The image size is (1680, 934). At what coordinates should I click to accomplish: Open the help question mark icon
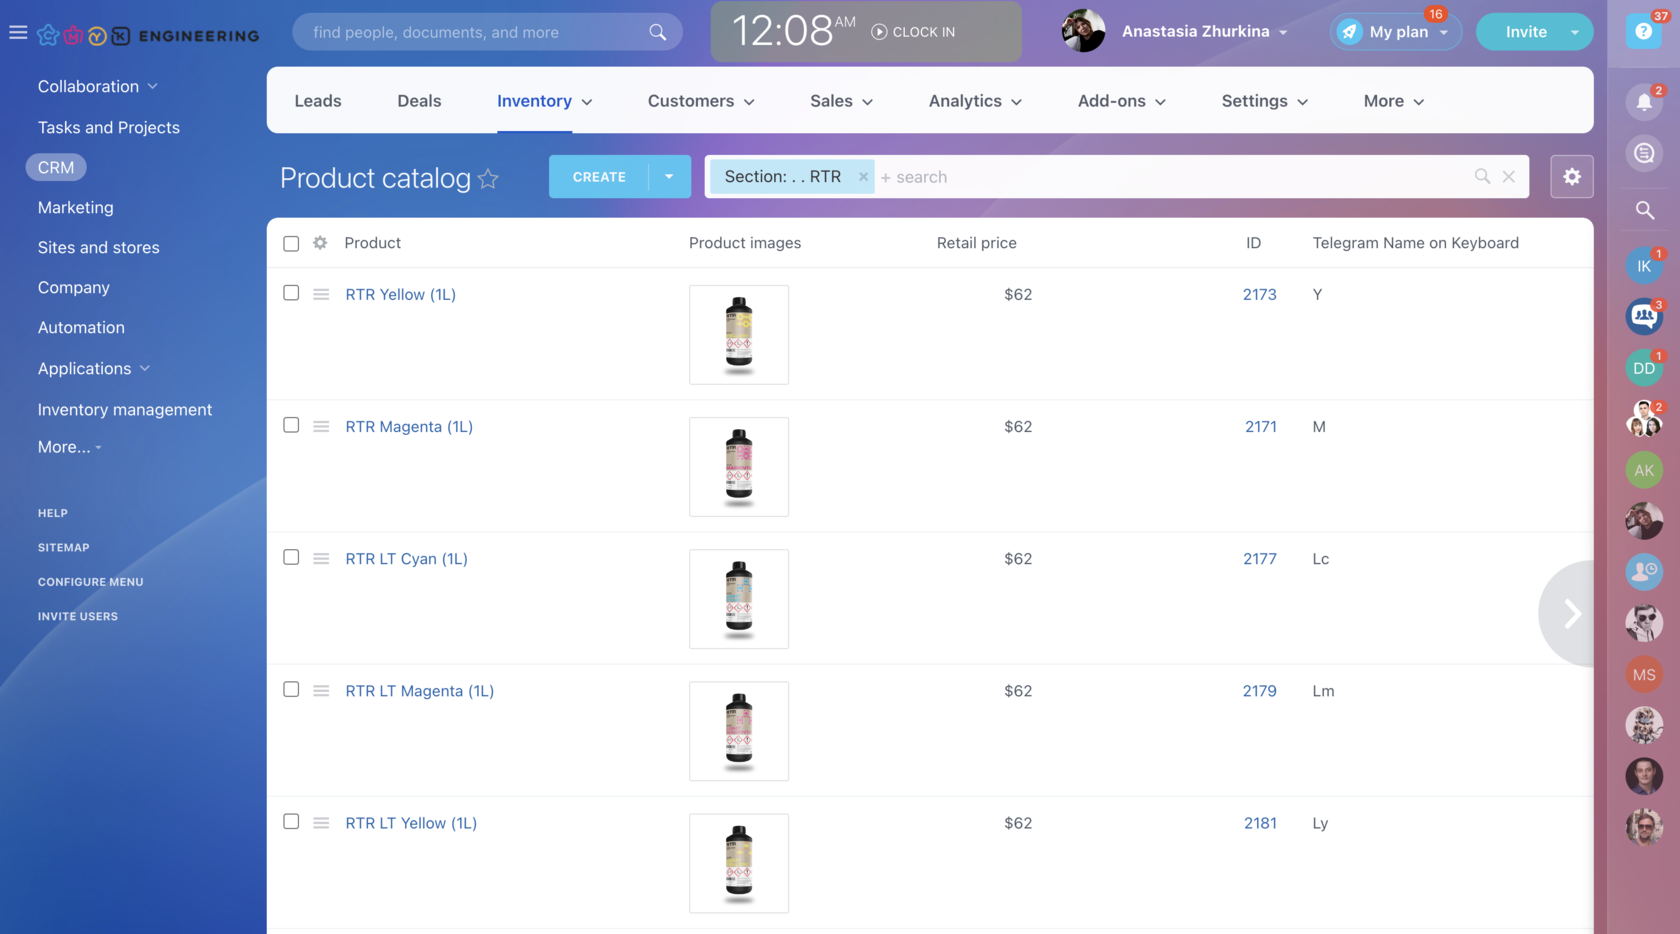[x=1643, y=32]
